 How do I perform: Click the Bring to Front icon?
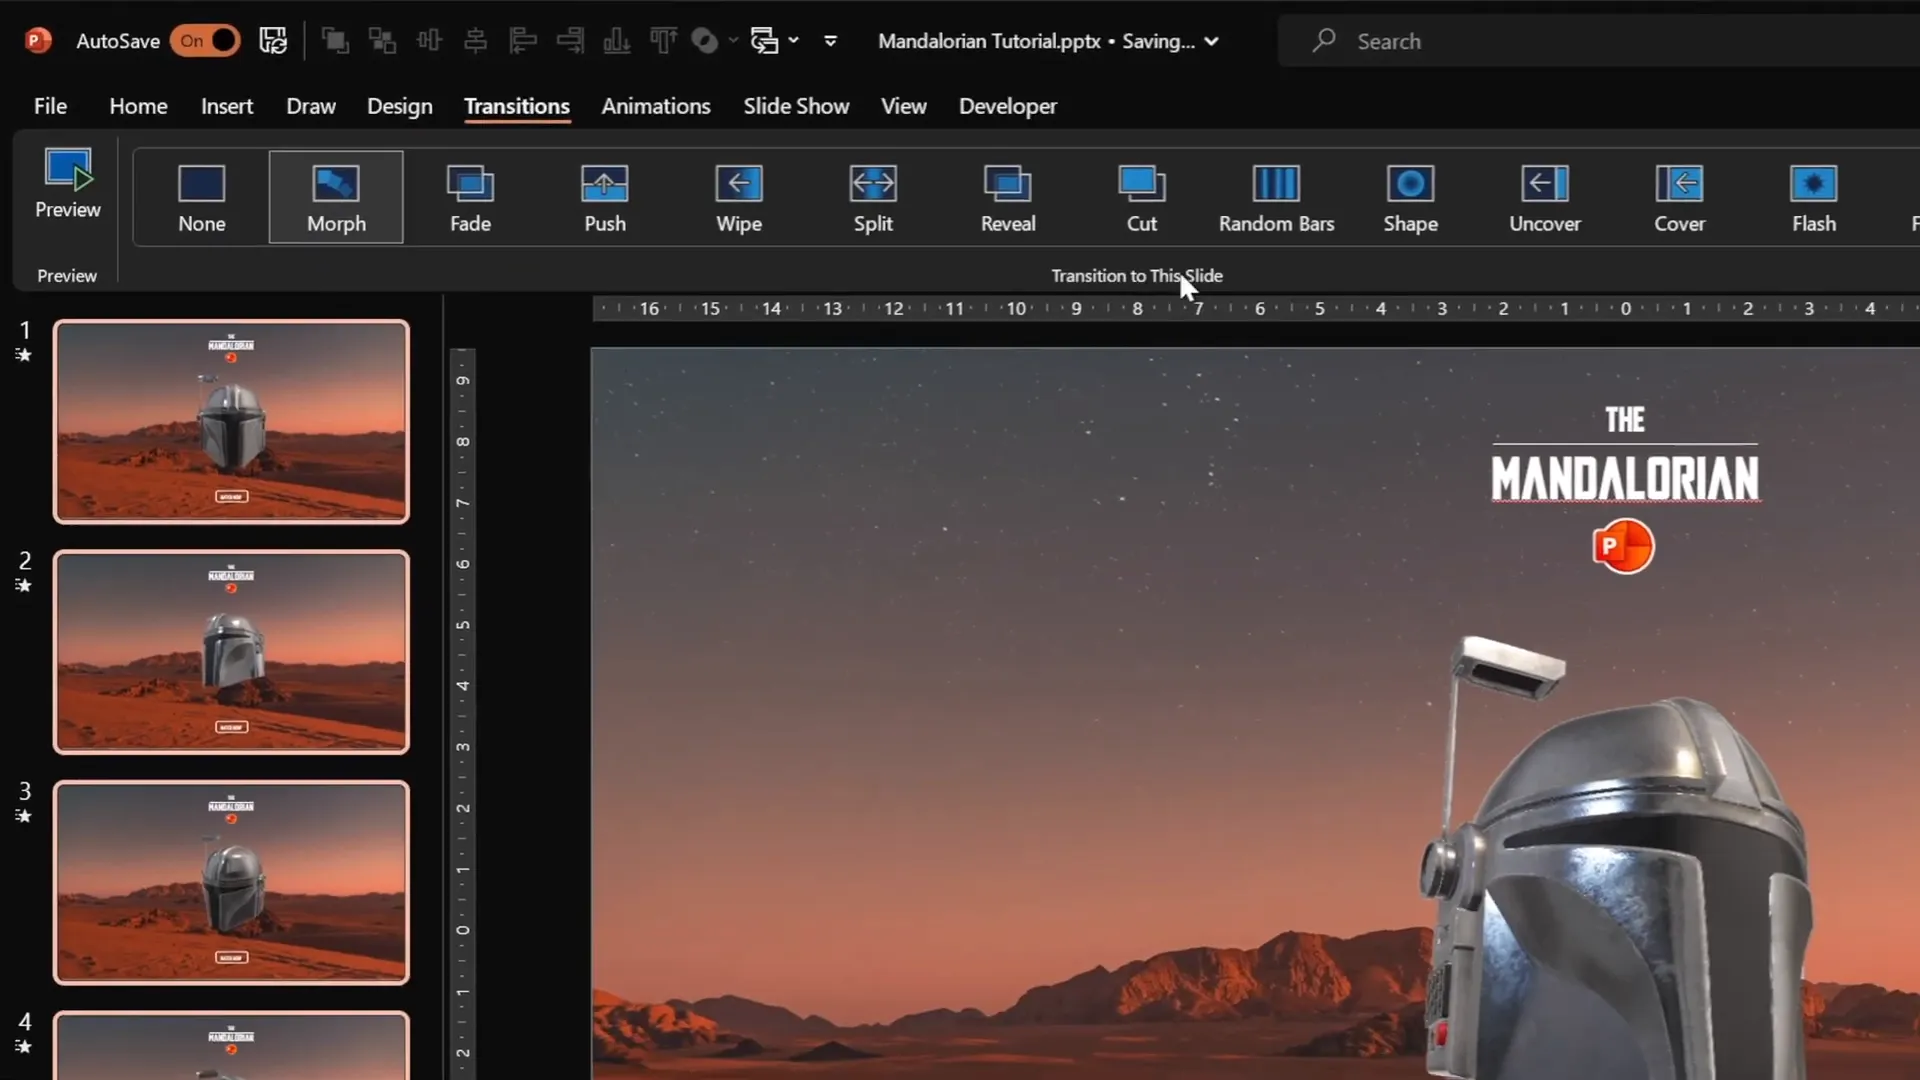click(x=335, y=41)
